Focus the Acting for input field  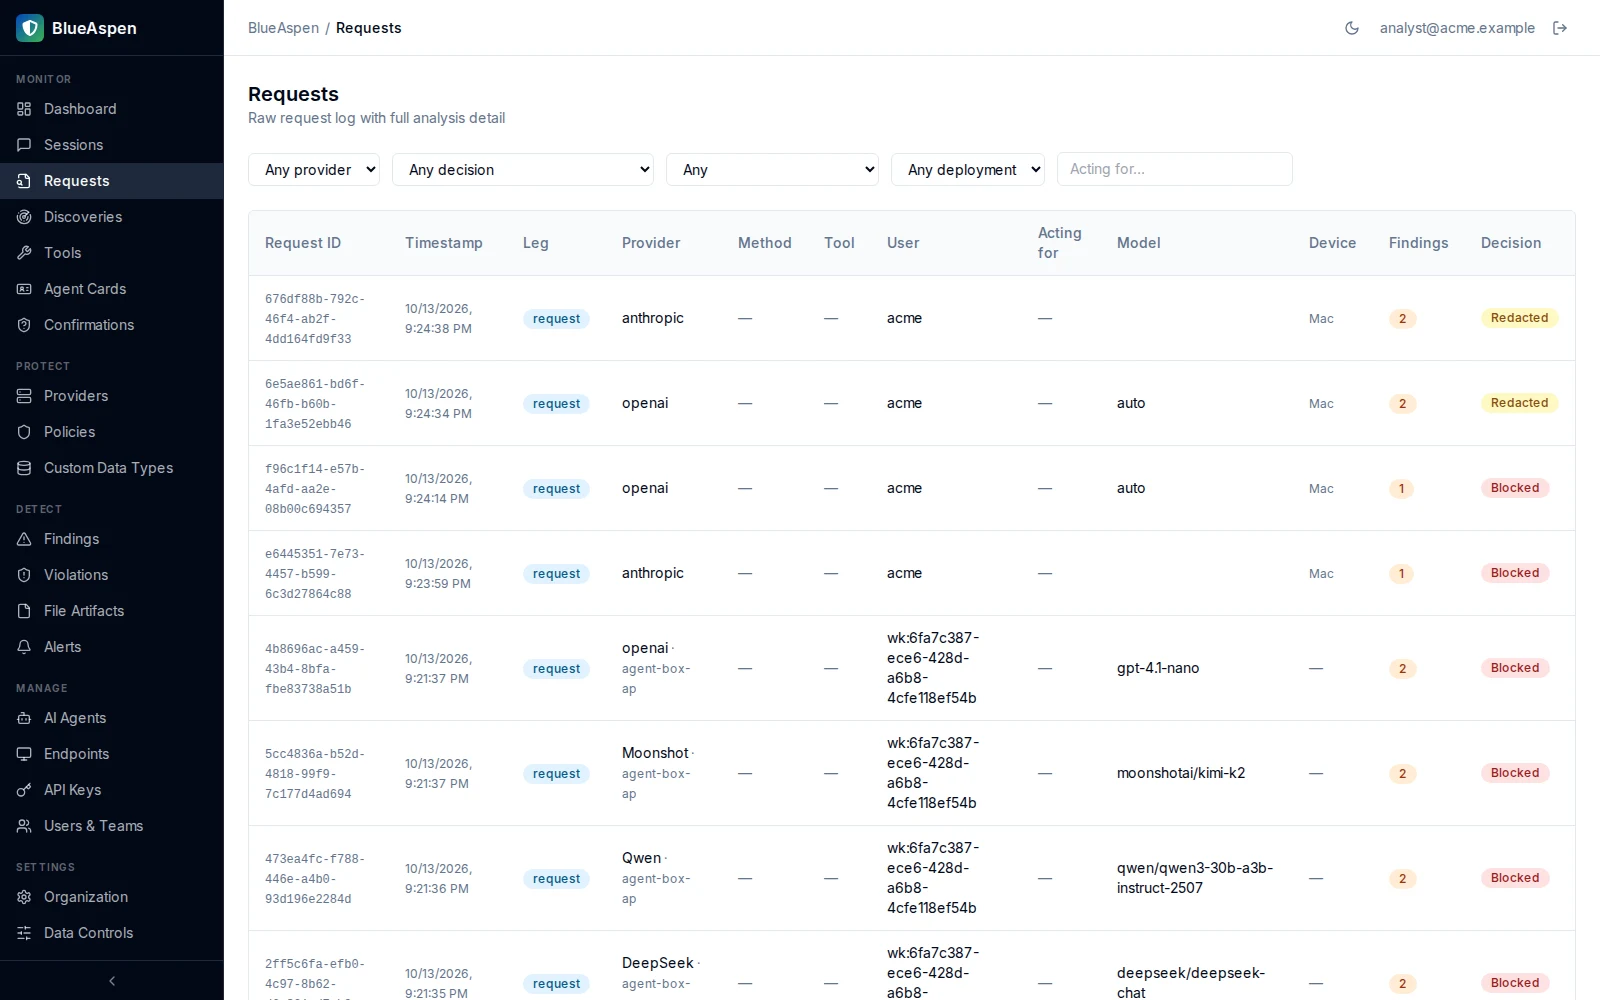(x=1175, y=169)
